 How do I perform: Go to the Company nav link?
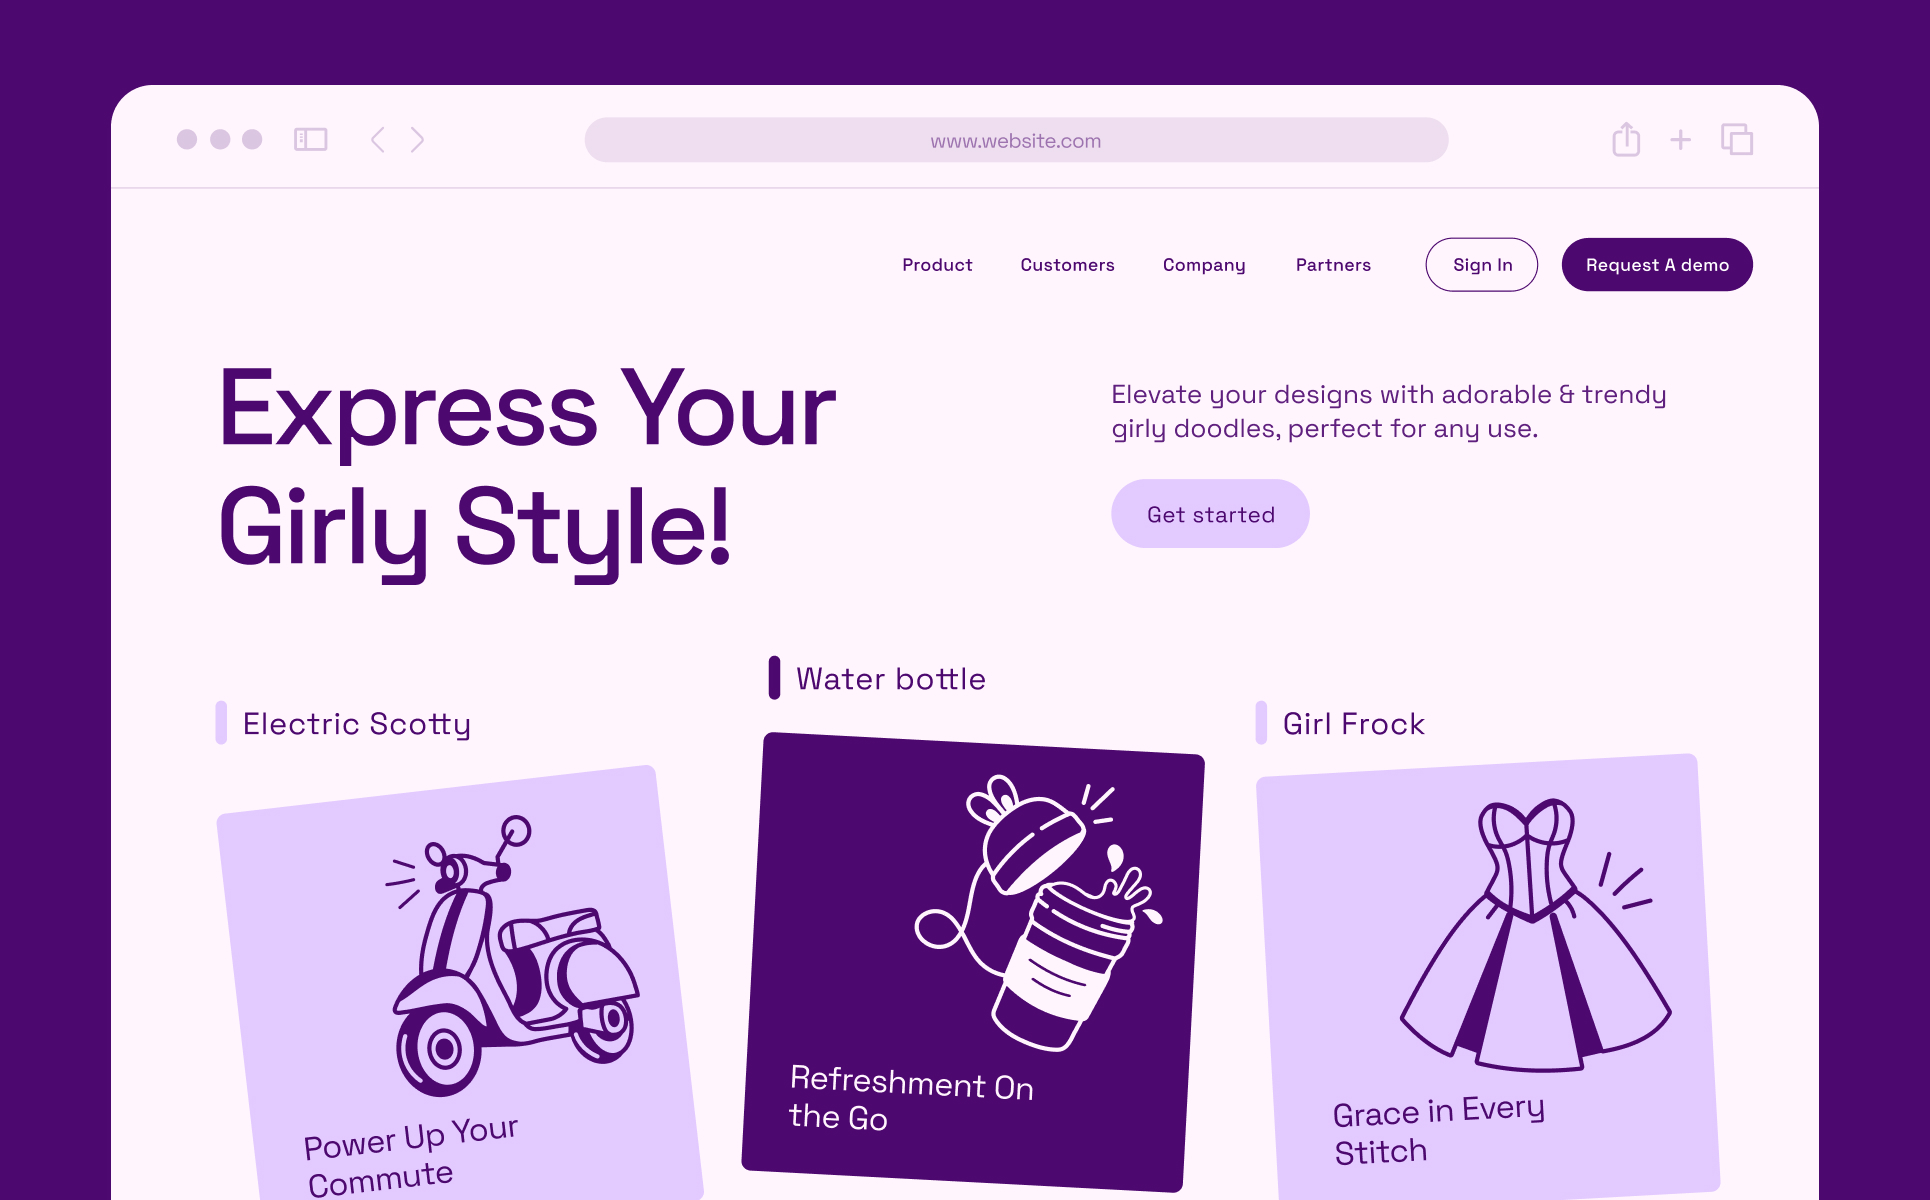[x=1204, y=265]
